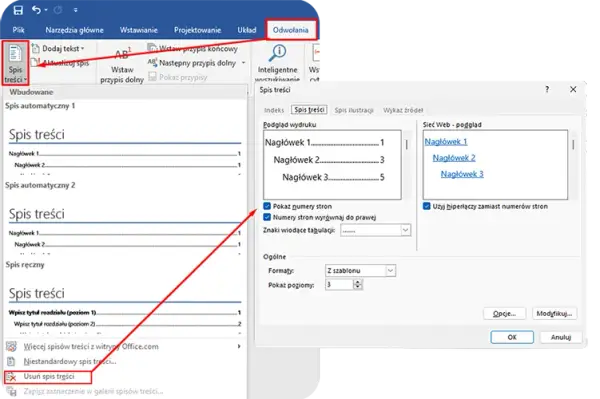Image resolution: width=600 pixels, height=399 pixels.
Task: Open Następny przypis dolny dropdown arrow
Action: pos(243,63)
